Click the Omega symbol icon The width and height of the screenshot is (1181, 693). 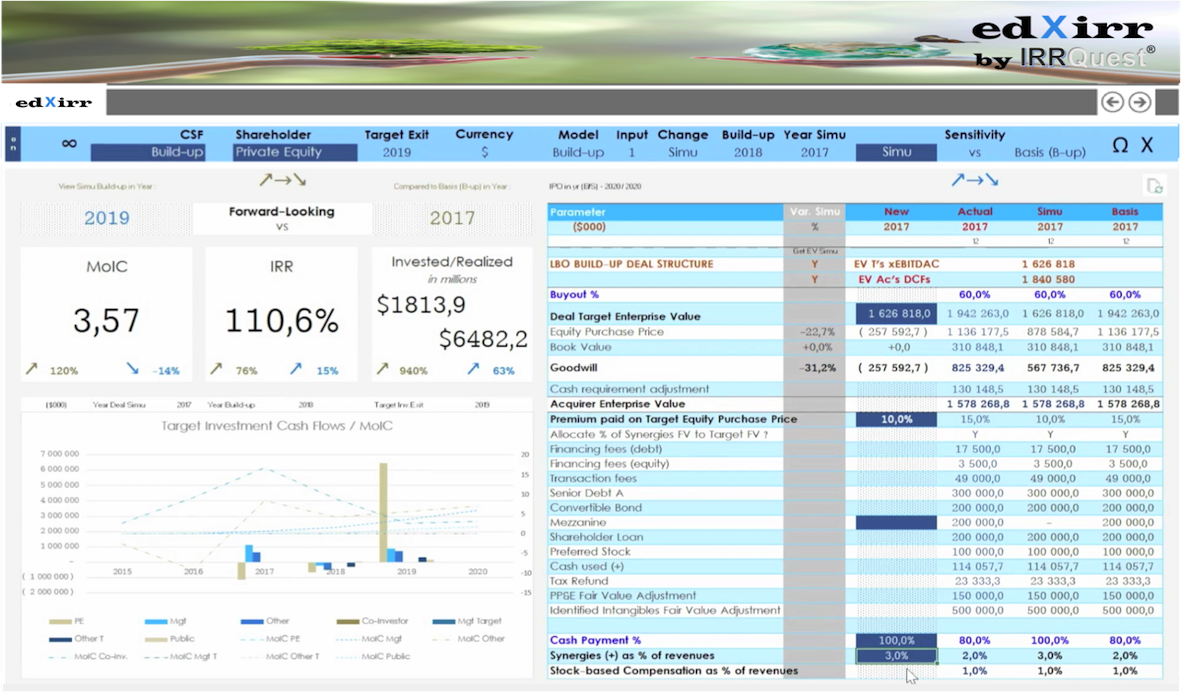1120,145
